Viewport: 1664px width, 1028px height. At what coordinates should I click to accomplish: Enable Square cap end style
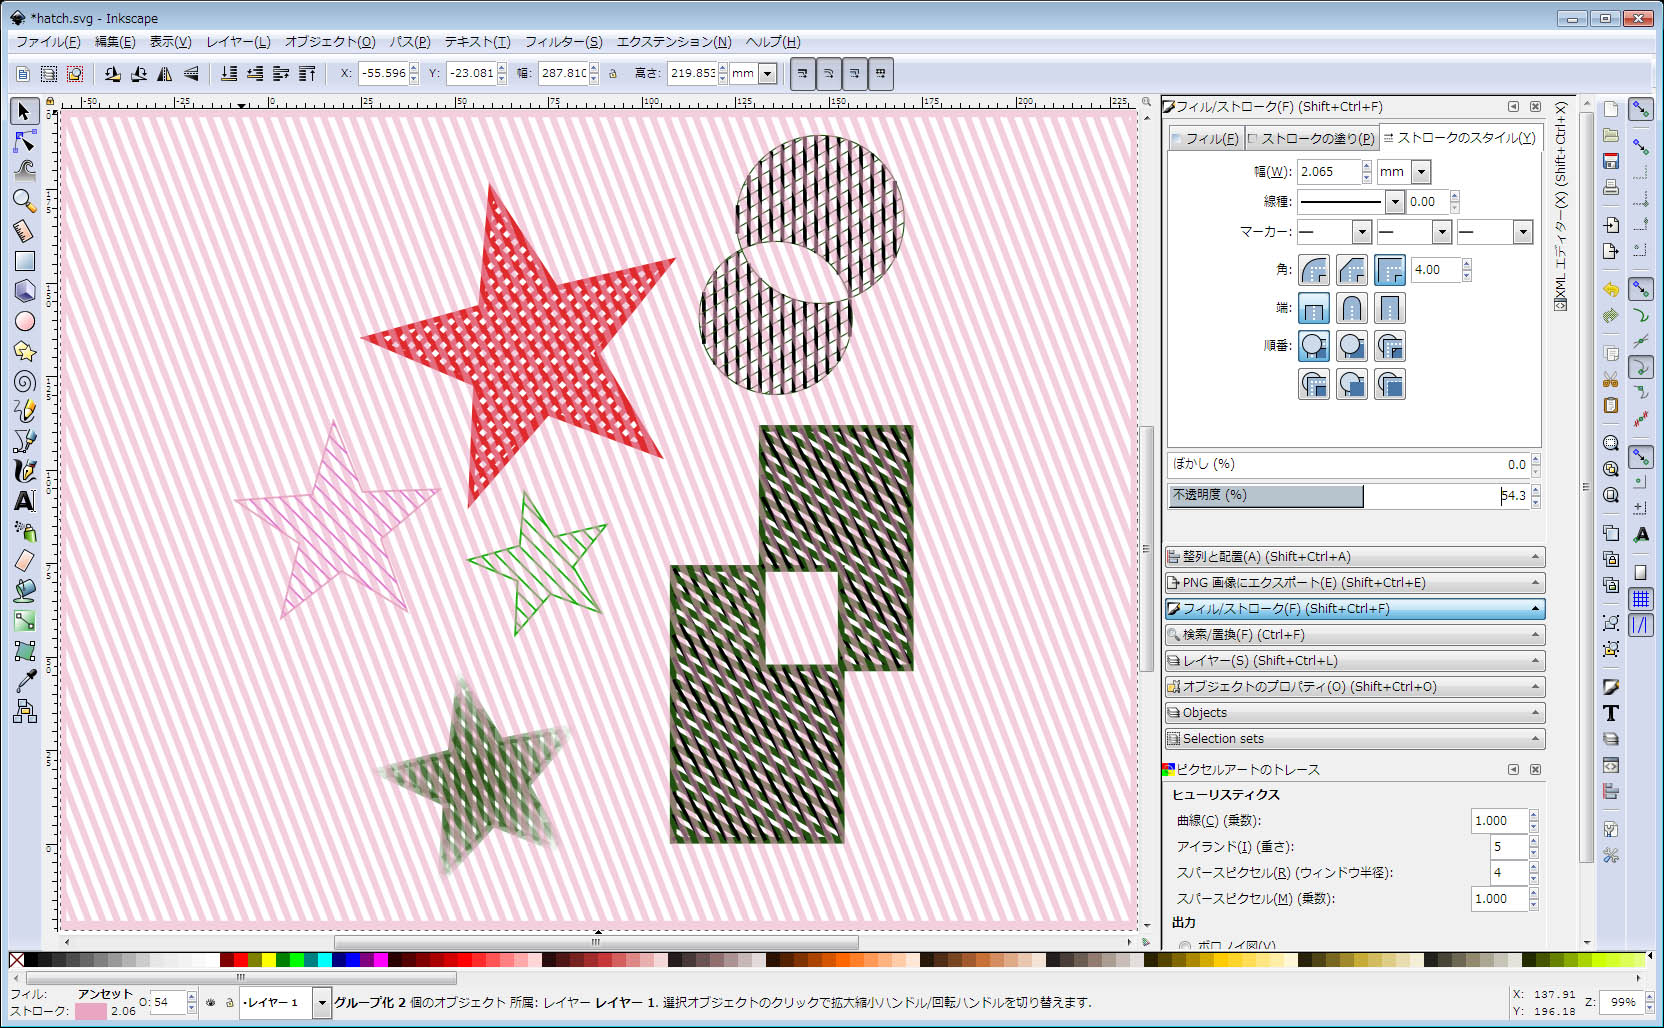pos(1390,308)
